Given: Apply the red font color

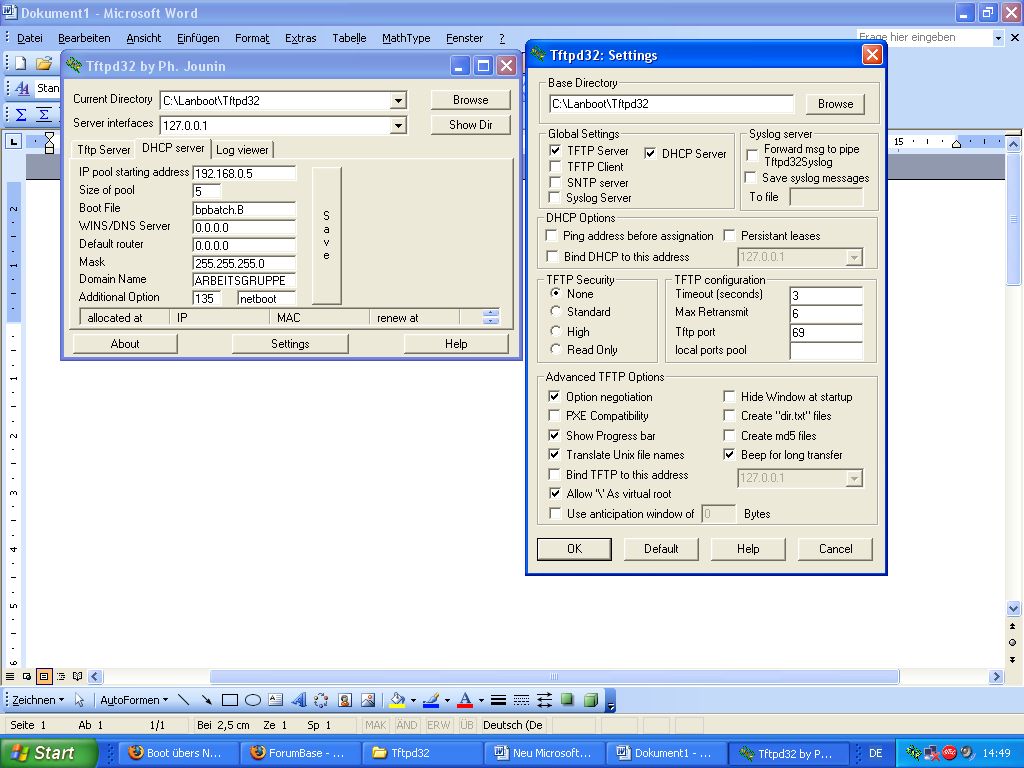Looking at the screenshot, I should click(x=465, y=700).
